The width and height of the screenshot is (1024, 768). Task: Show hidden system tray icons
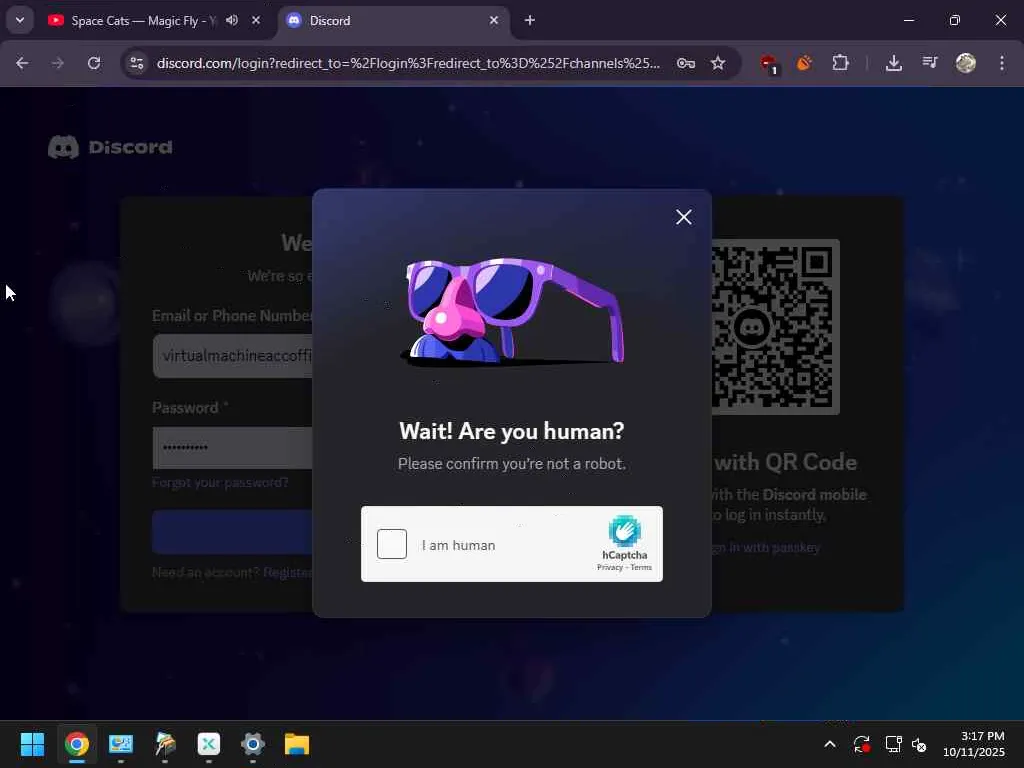coord(830,744)
